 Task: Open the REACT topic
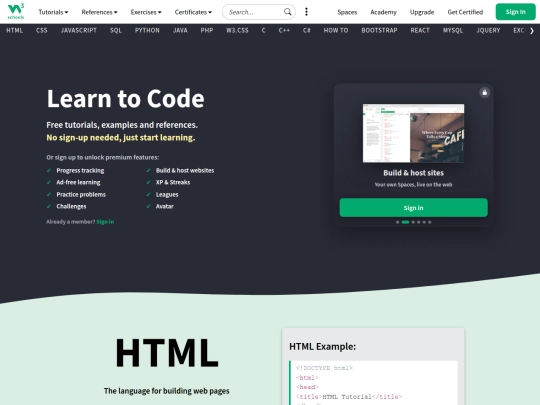click(420, 30)
